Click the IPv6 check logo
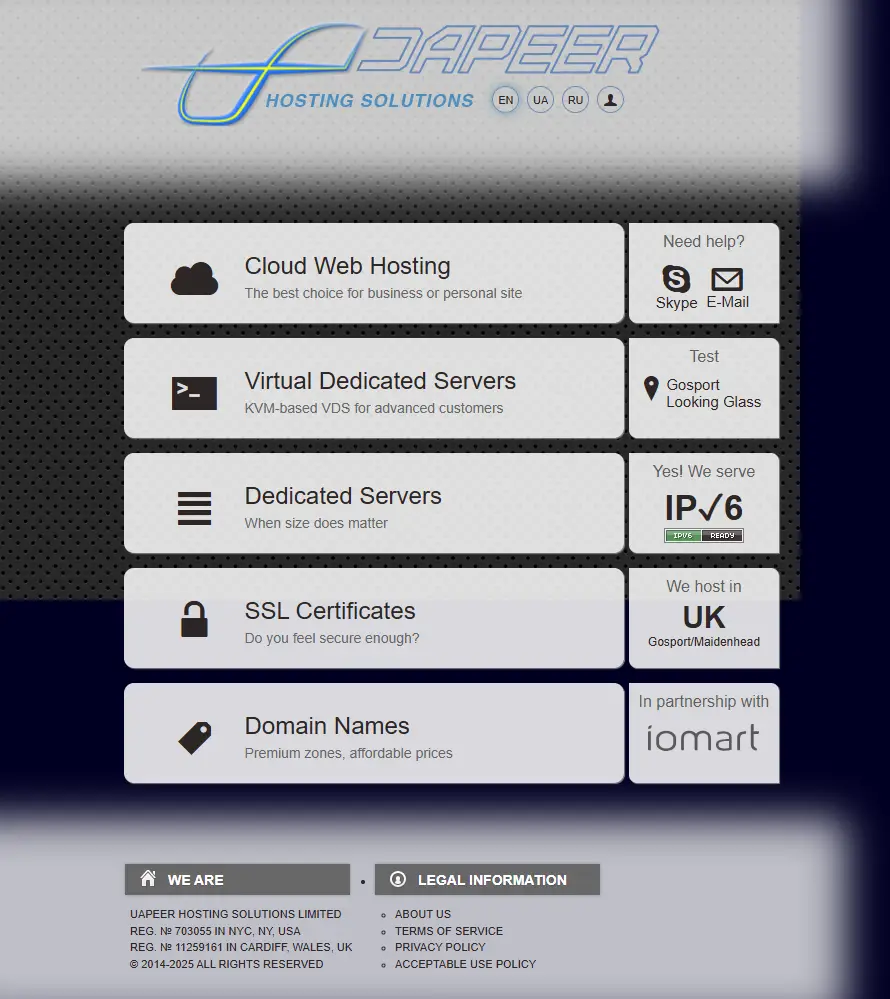 (704, 508)
